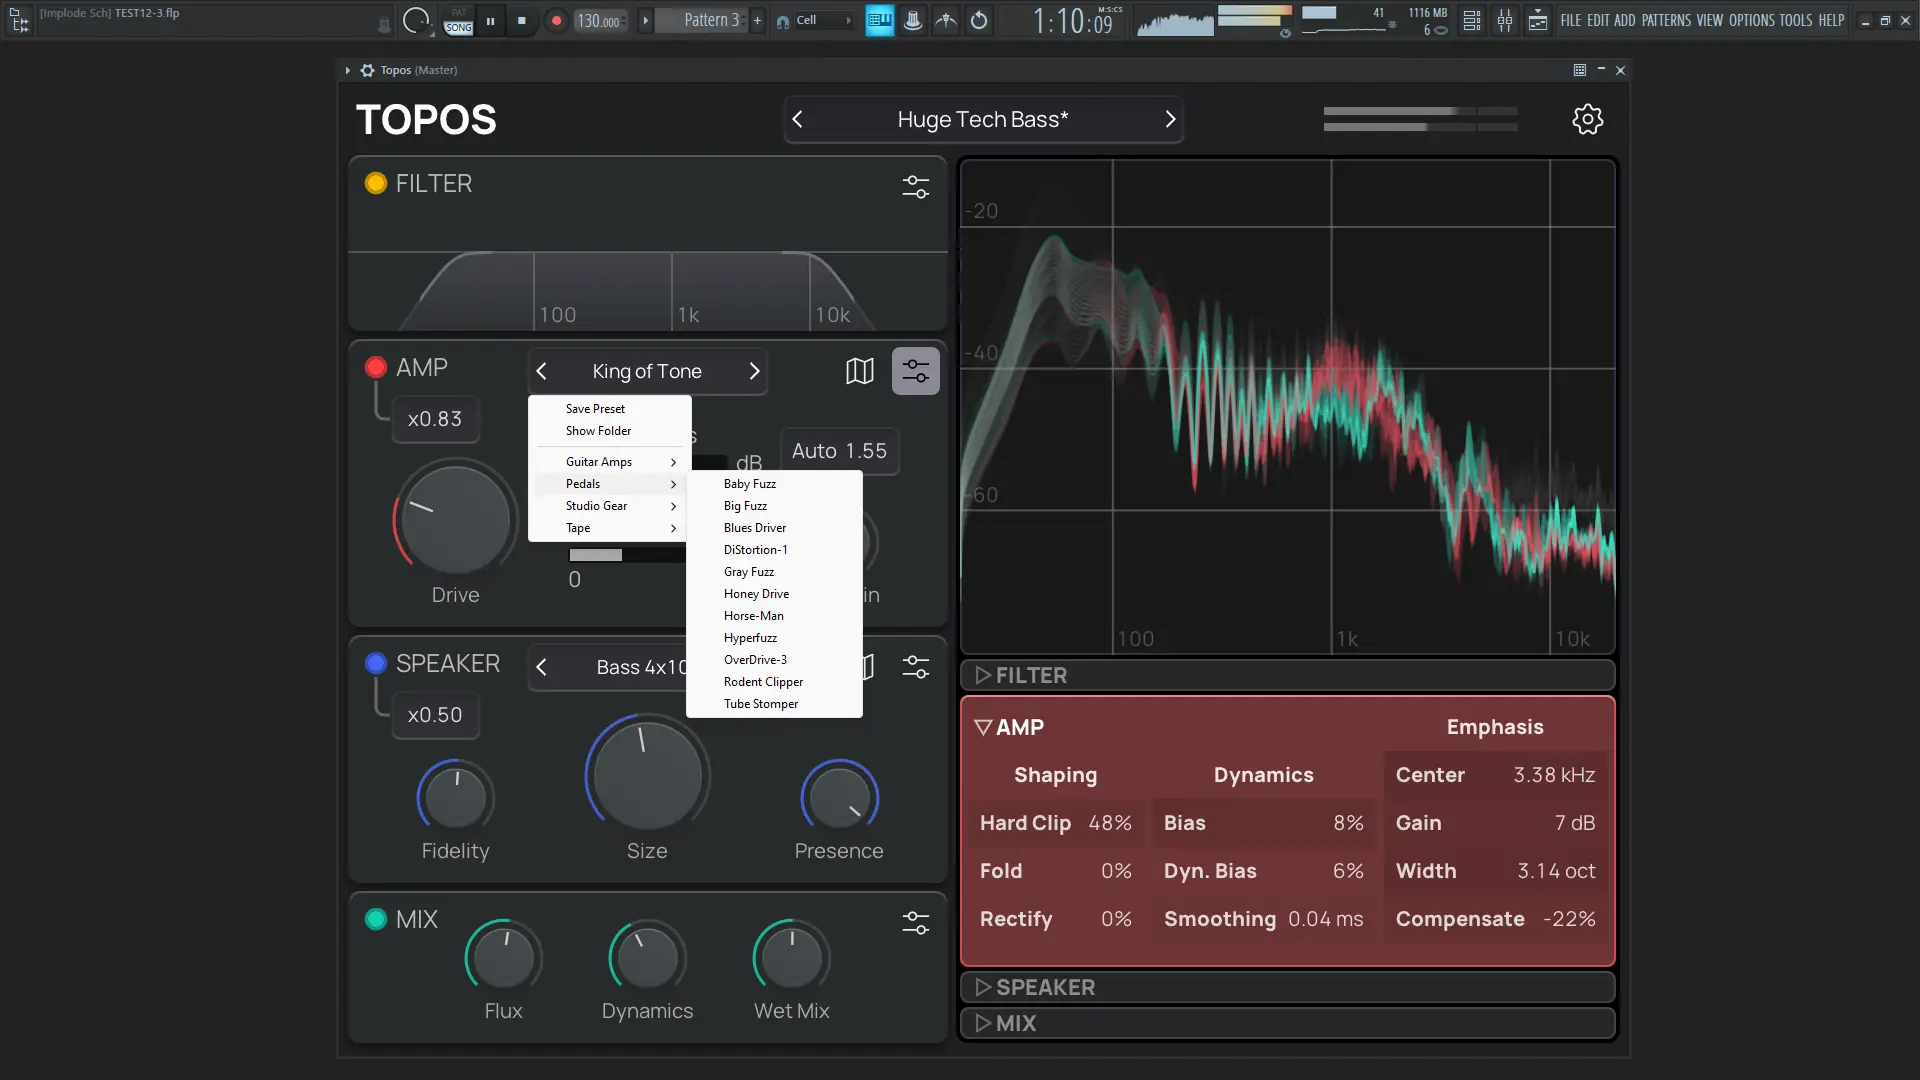The image size is (1920, 1080).
Task: Open Topos settings gear icon
Action: pos(1587,120)
